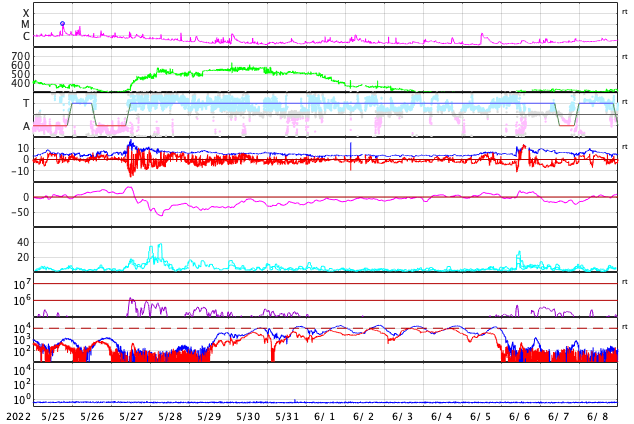
Task: Click the 5/25 date label
Action: (x=53, y=416)
